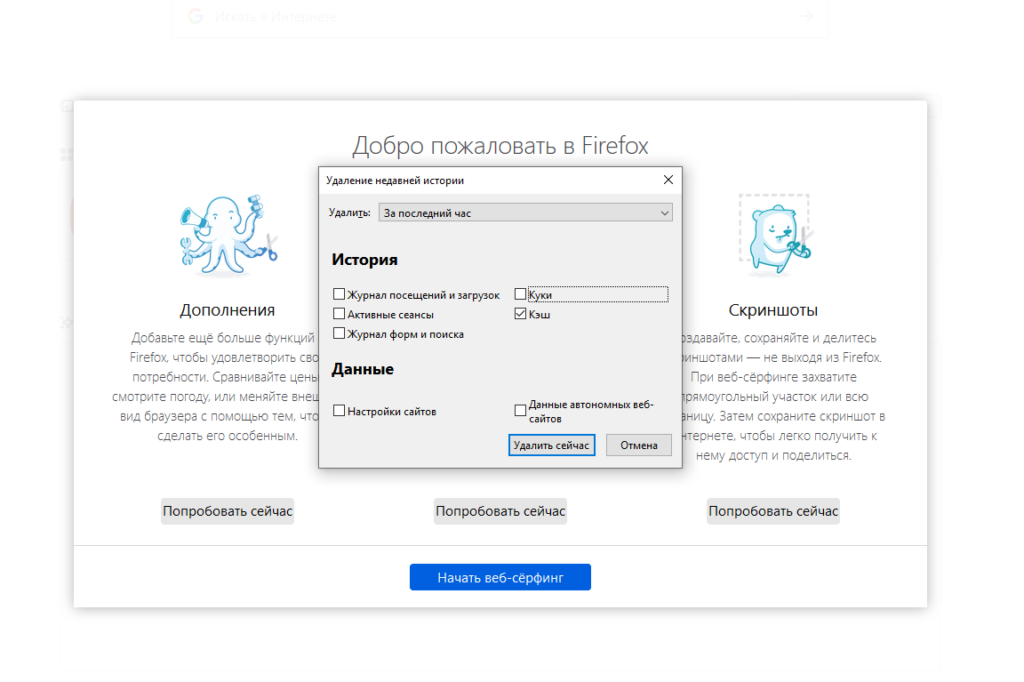
Task: Check Данные автономных веб-сайтов box
Action: coord(520,411)
